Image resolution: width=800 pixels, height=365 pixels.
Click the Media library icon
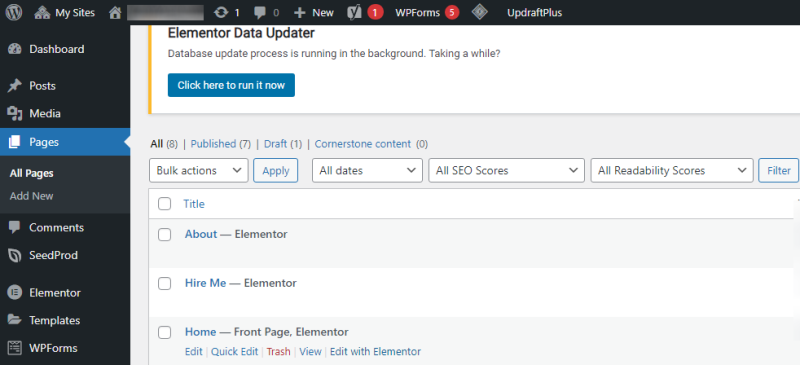point(15,113)
